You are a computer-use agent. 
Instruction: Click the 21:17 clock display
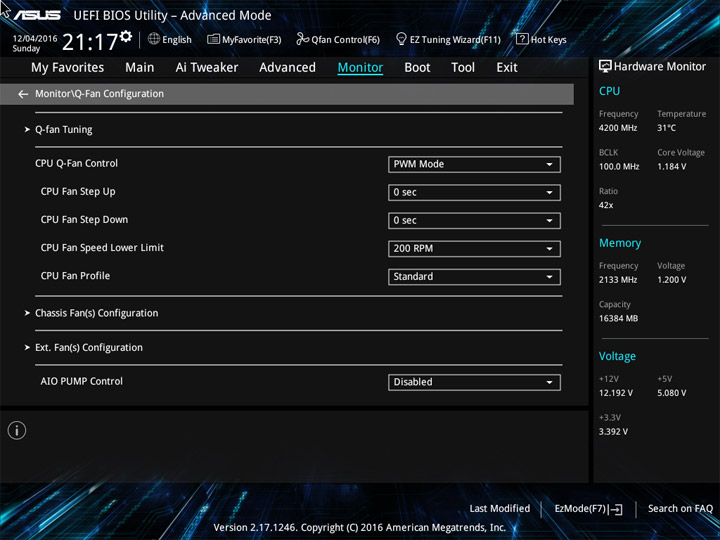(90, 42)
